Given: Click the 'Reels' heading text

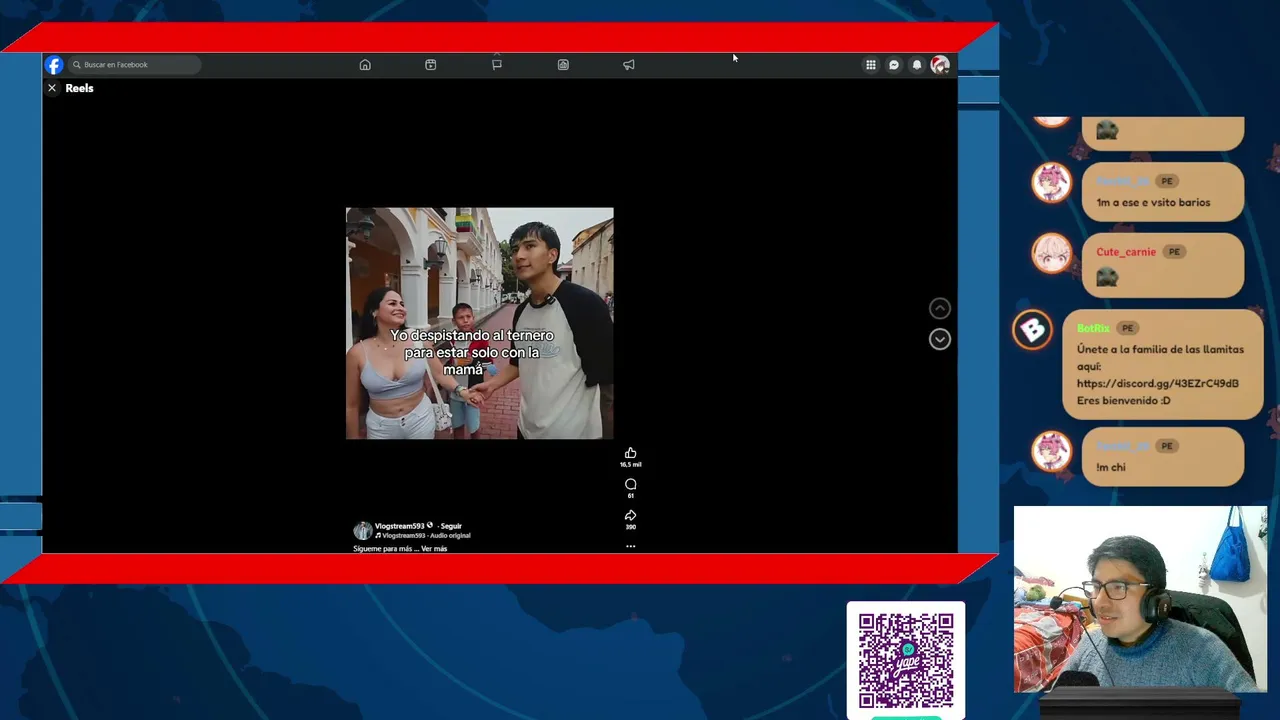Looking at the screenshot, I should click(79, 88).
